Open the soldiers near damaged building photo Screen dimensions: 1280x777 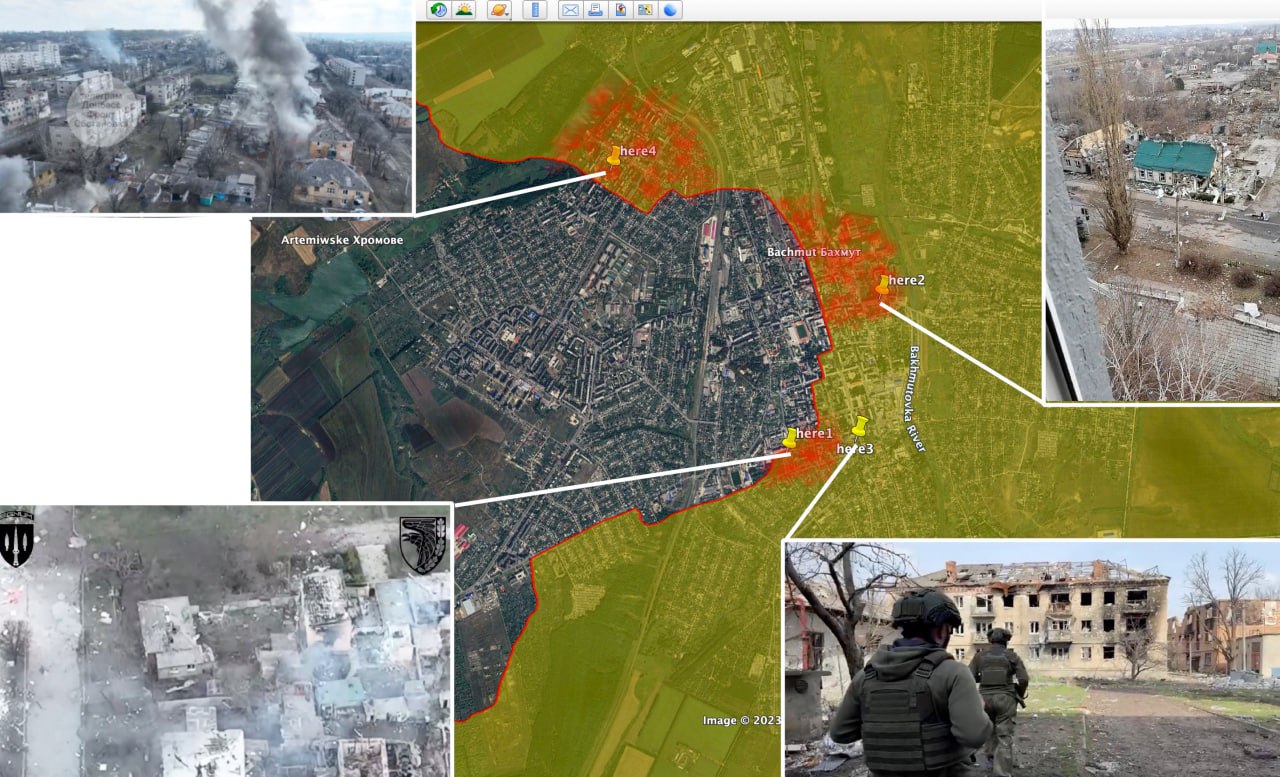click(x=1031, y=659)
